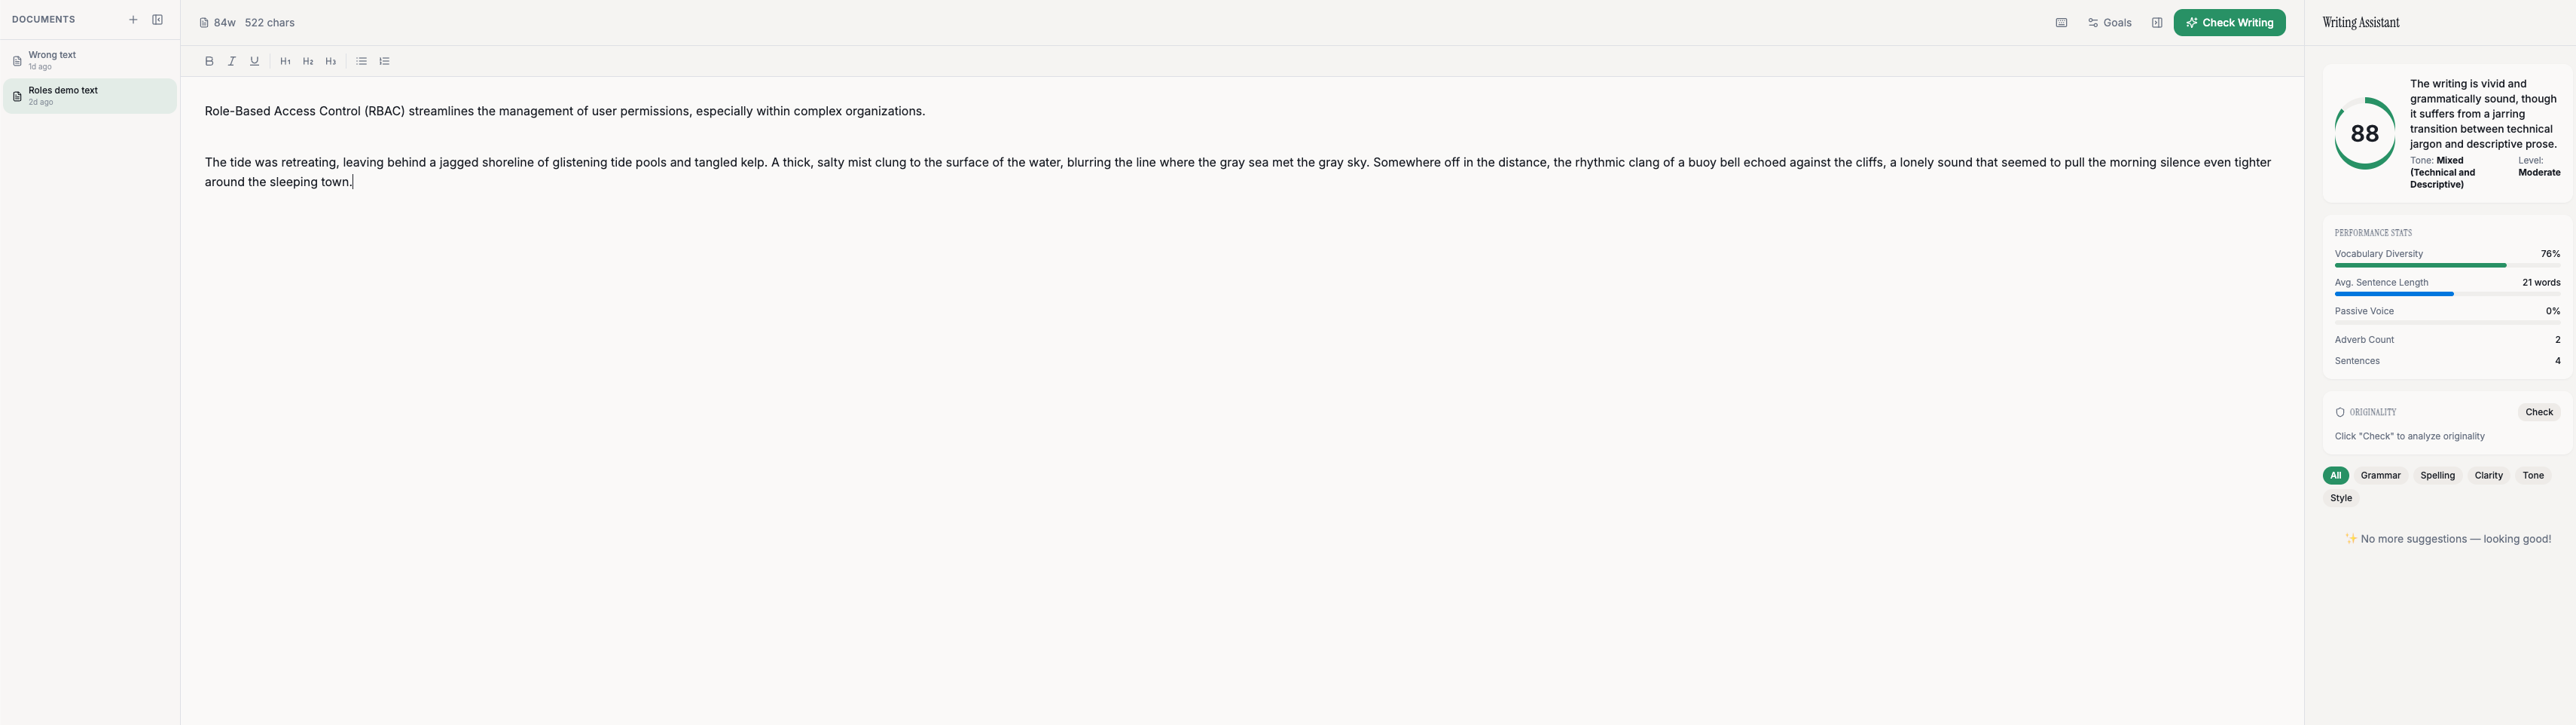
Task: Toggle underline formatting
Action: (x=255, y=61)
